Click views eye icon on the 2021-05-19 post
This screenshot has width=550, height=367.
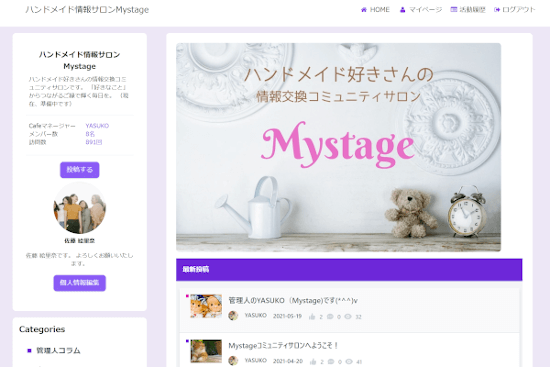tap(348, 316)
